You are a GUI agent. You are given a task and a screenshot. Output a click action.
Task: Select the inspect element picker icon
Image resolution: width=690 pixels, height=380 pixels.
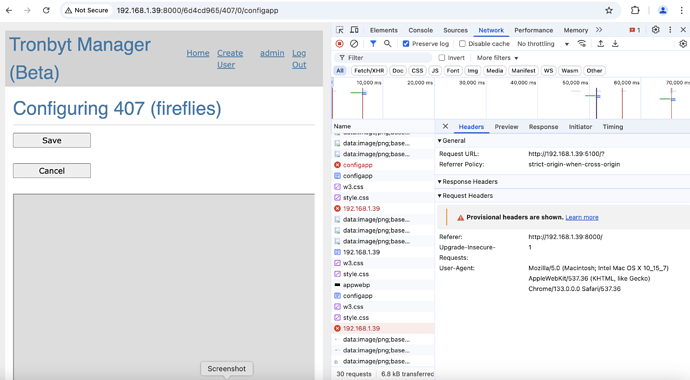coord(340,30)
